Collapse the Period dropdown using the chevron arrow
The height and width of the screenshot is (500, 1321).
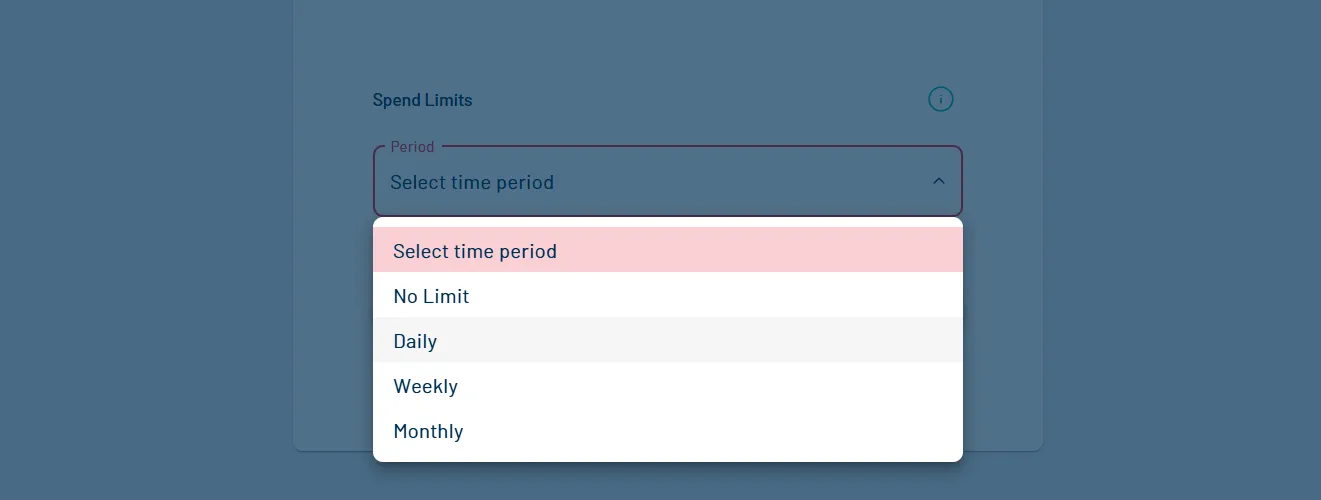938,181
